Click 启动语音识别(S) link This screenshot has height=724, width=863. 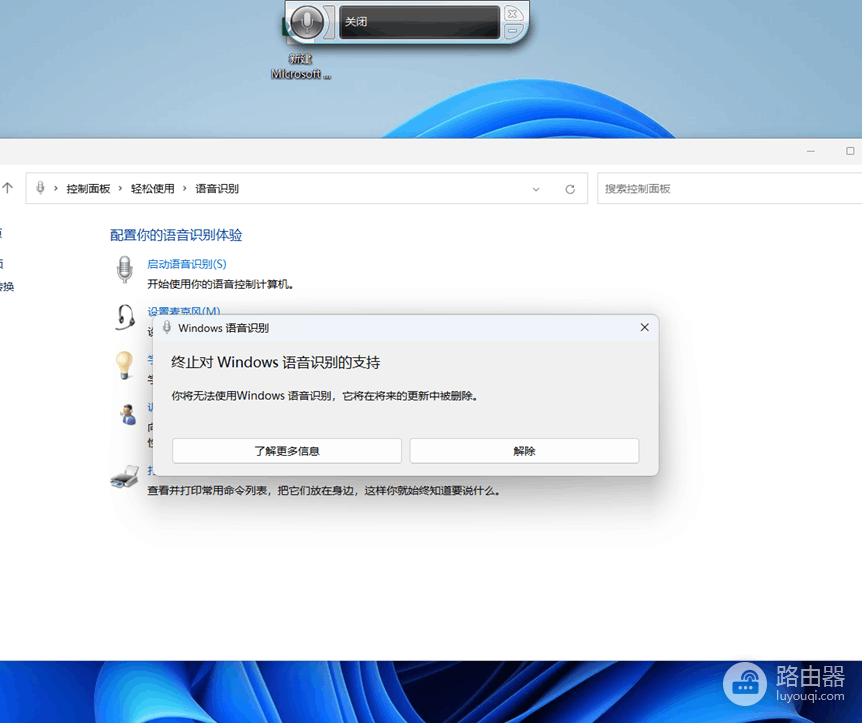187,264
